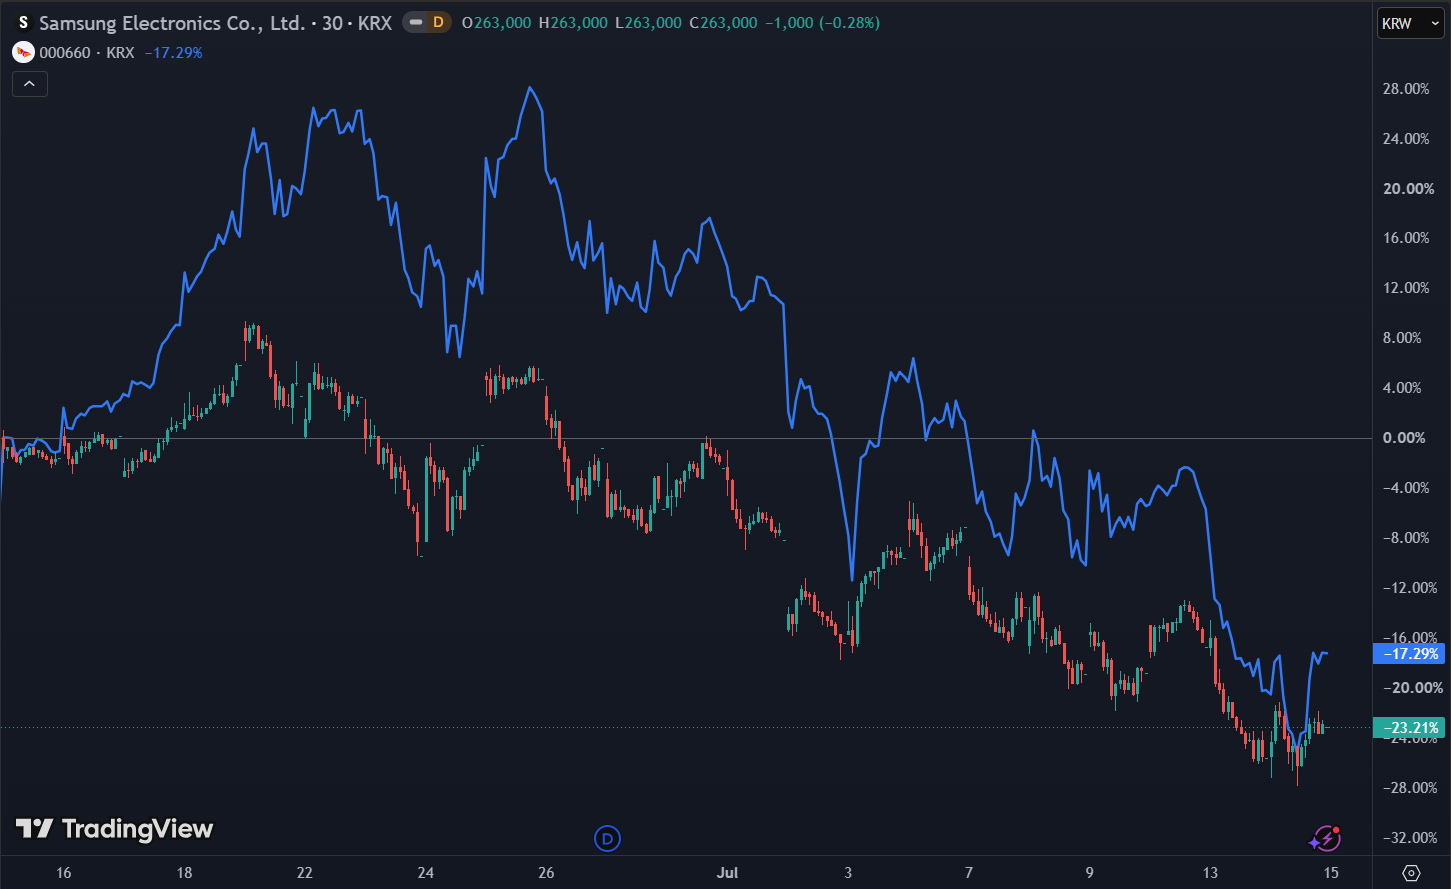Click the 12.00% price scale label
The height and width of the screenshot is (889, 1451).
[1404, 288]
